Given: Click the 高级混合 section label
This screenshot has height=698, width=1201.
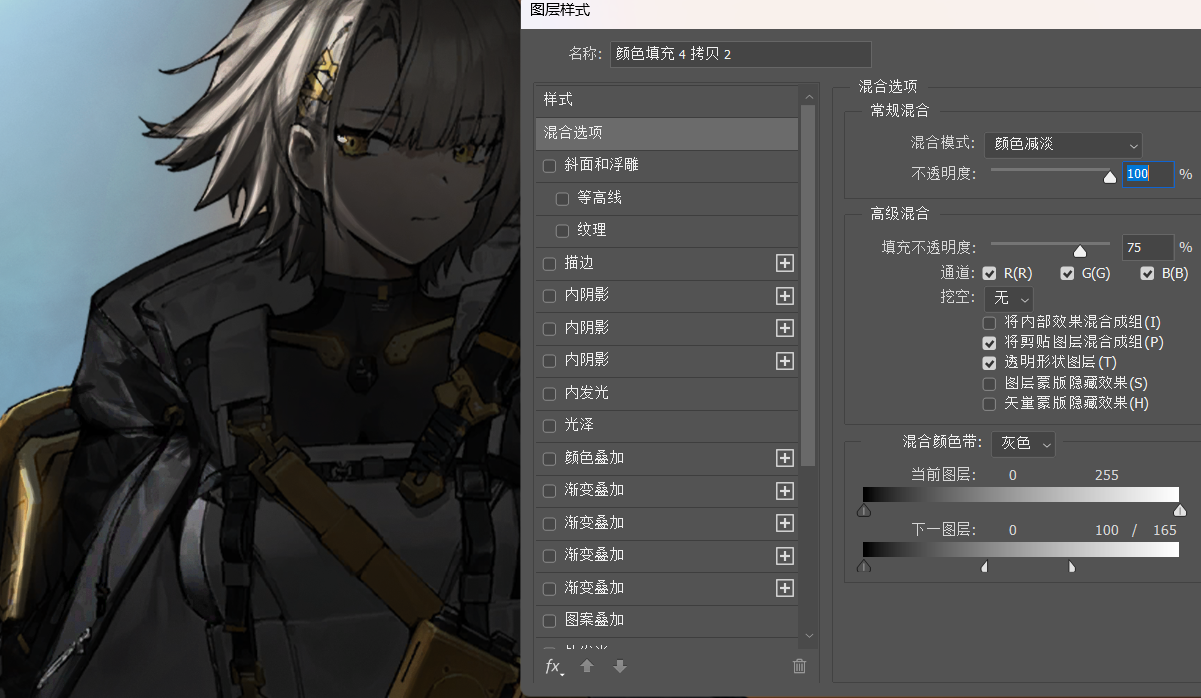Looking at the screenshot, I should [899, 213].
